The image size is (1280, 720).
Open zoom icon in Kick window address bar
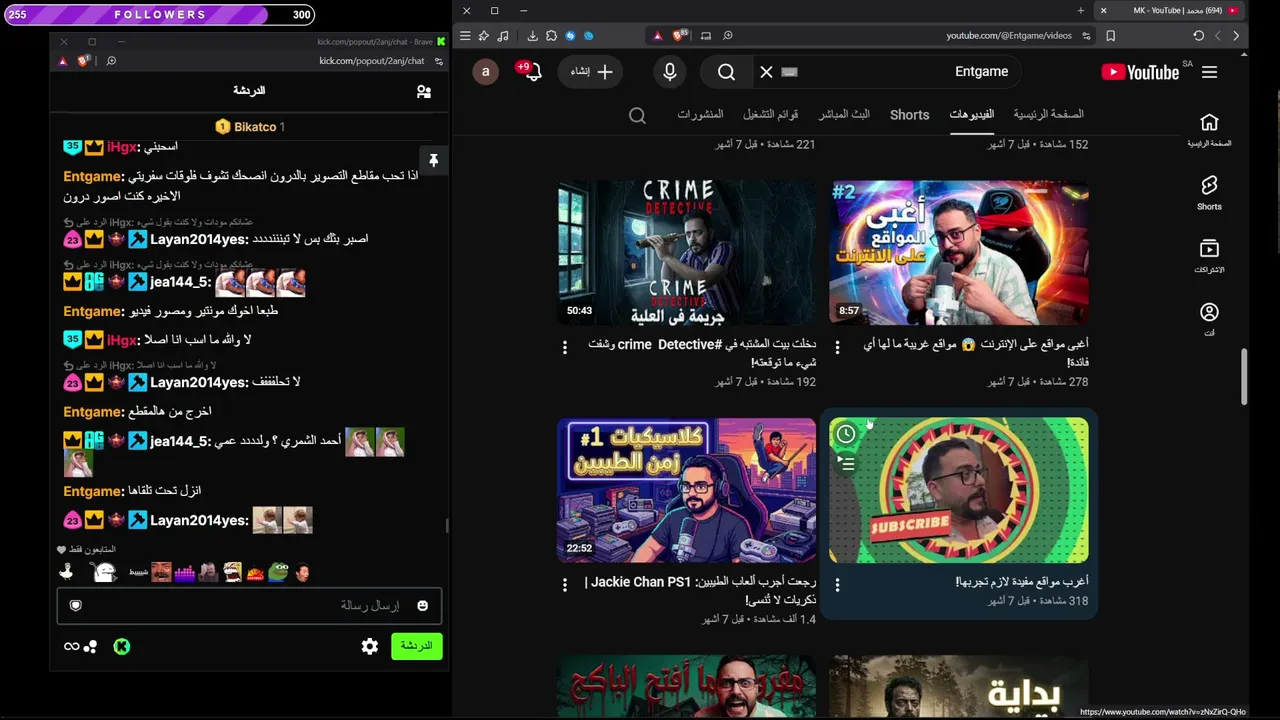pyautogui.click(x=111, y=61)
